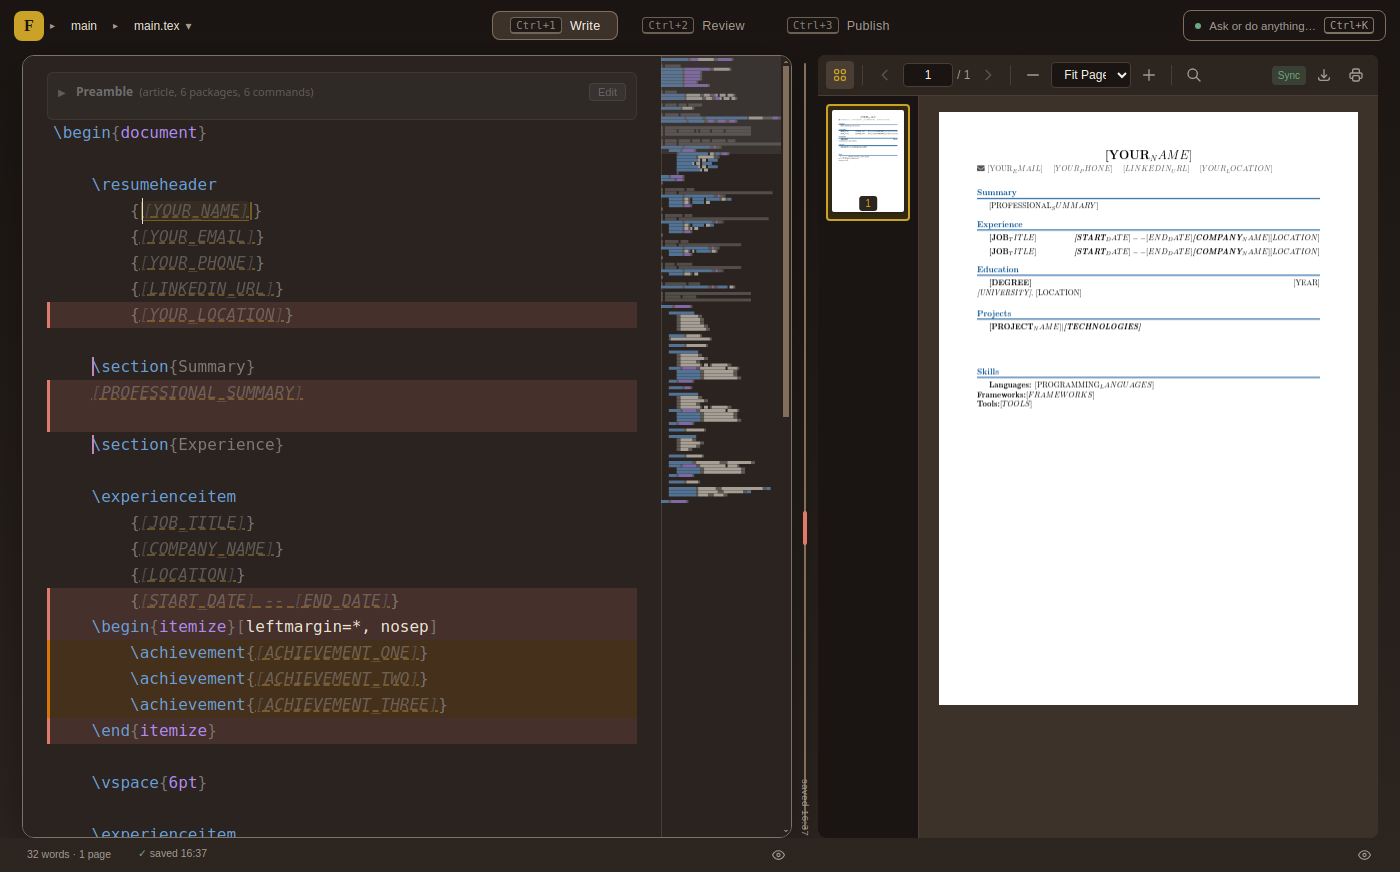1400x872 pixels.
Task: Go to next PDF page
Action: pyautogui.click(x=988, y=75)
